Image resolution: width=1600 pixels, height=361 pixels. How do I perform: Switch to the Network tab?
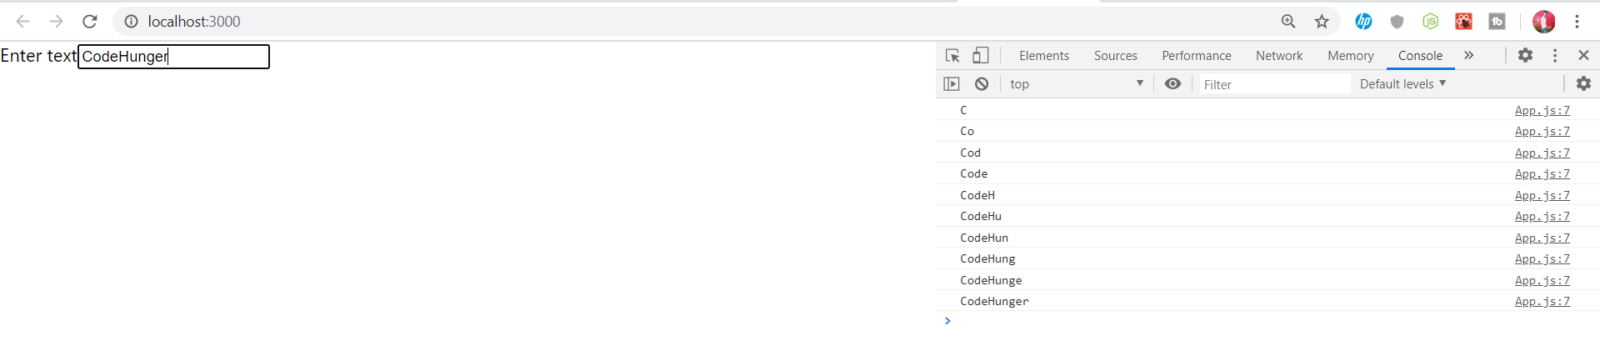point(1279,56)
